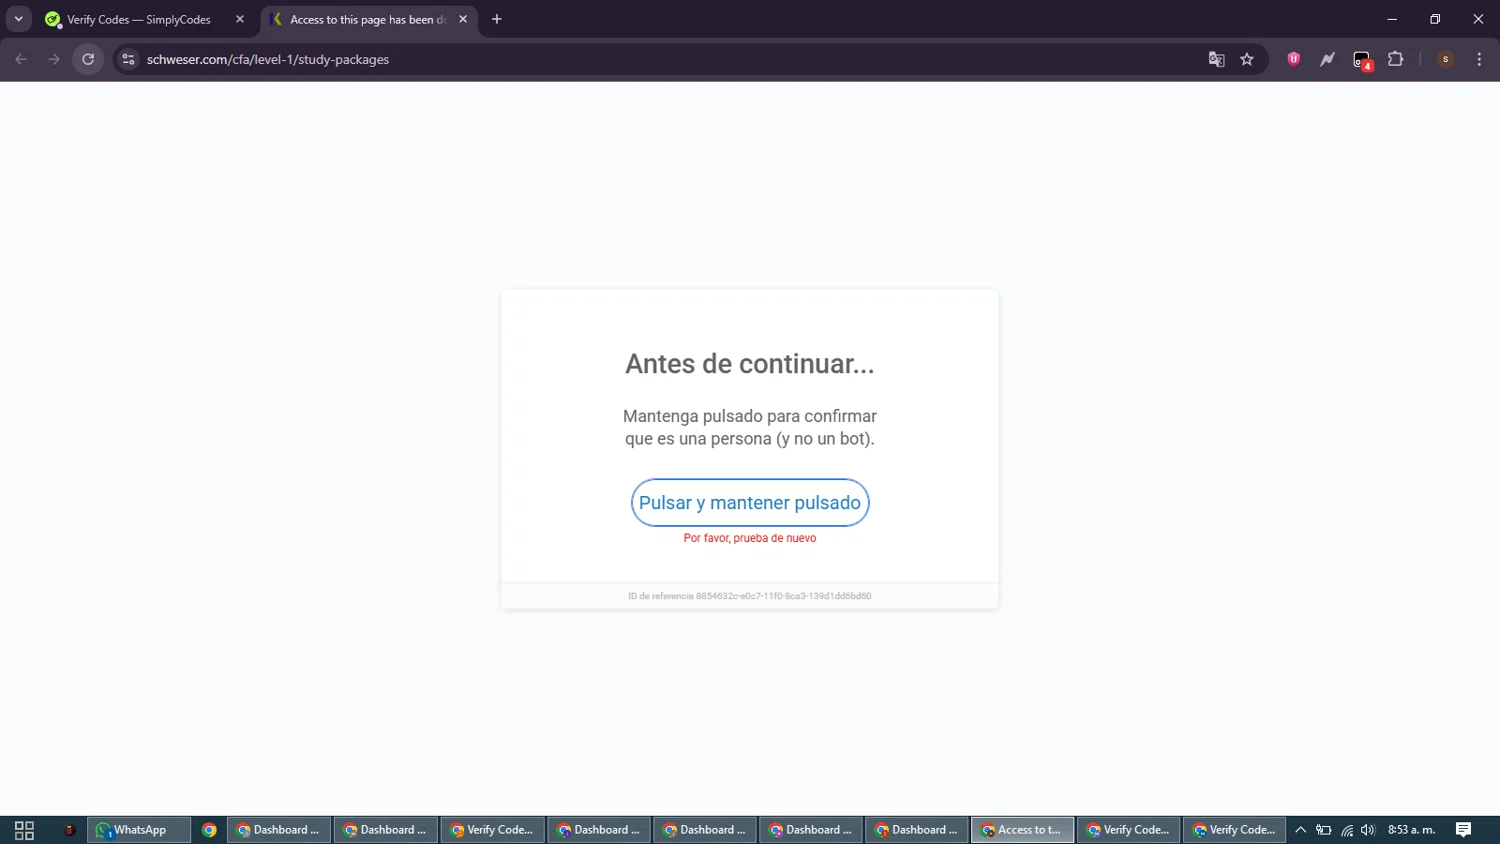The height and width of the screenshot is (844, 1500).
Task: Click the Pulsar y mantener pulsado button
Action: click(x=750, y=502)
